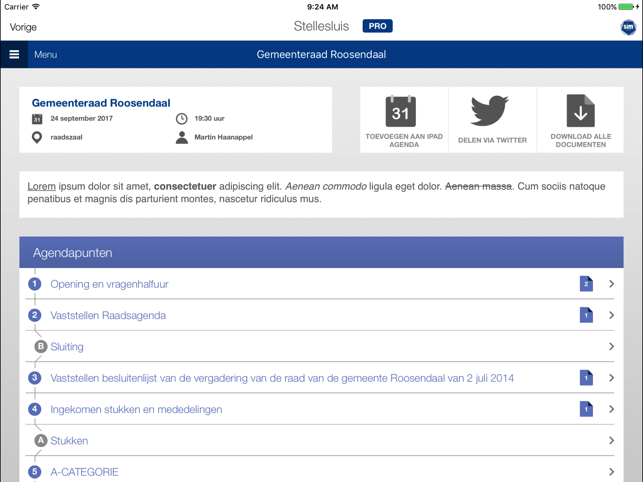Click the location pin beside raadszaal
The height and width of the screenshot is (482, 643).
(37, 137)
